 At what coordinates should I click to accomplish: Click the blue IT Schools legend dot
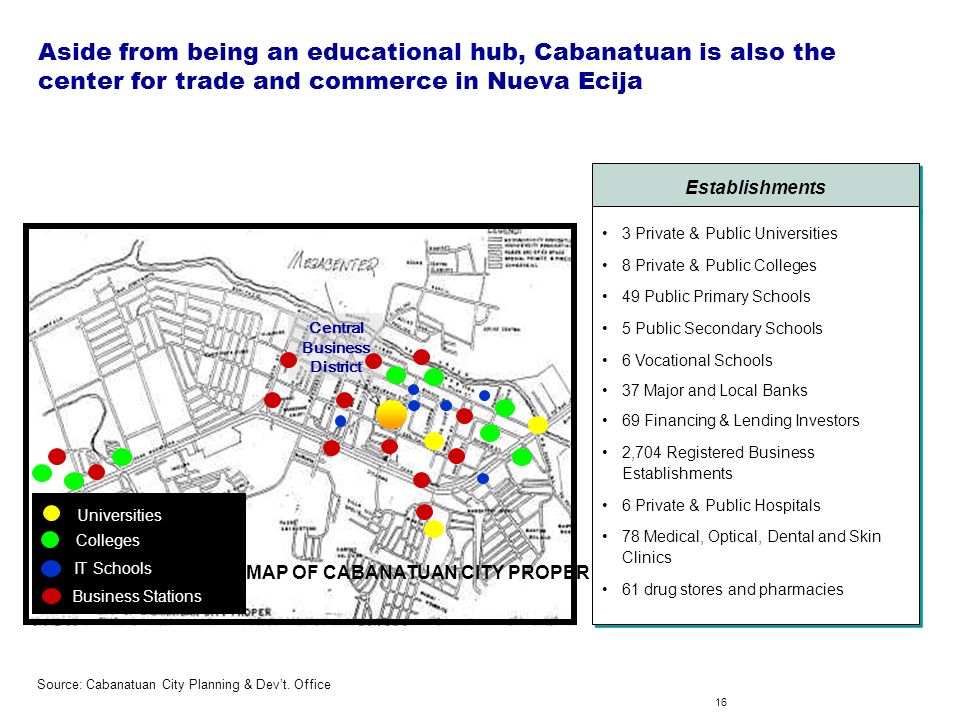click(x=51, y=568)
